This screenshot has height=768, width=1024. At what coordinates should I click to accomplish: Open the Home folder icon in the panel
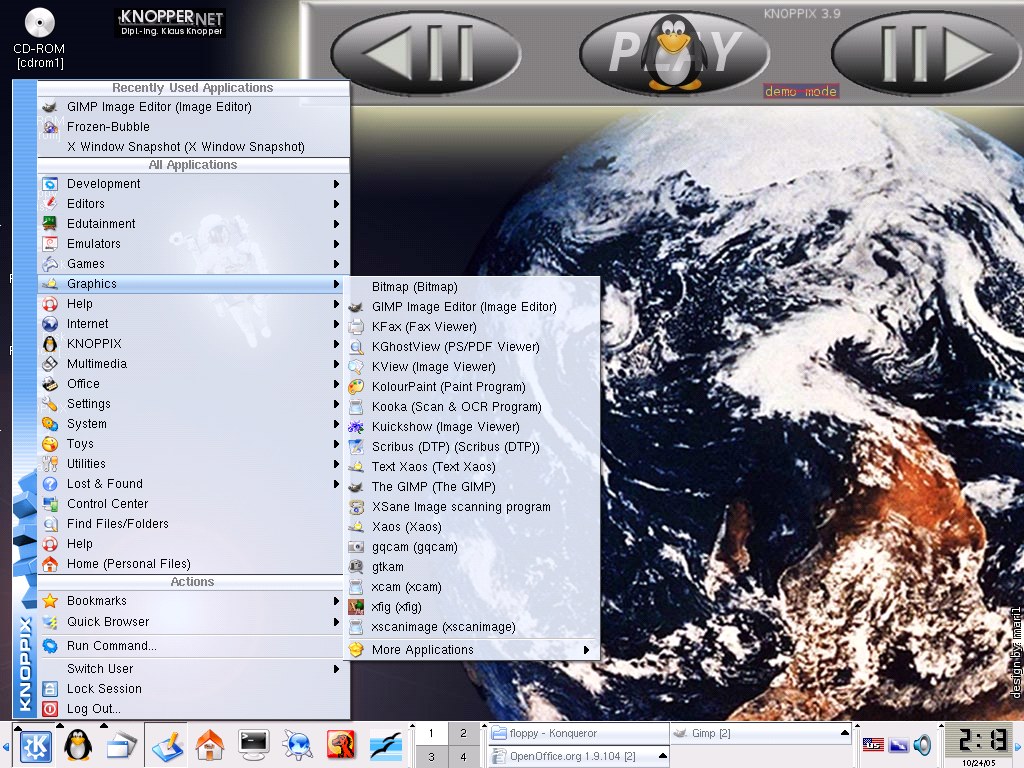[x=210, y=744]
